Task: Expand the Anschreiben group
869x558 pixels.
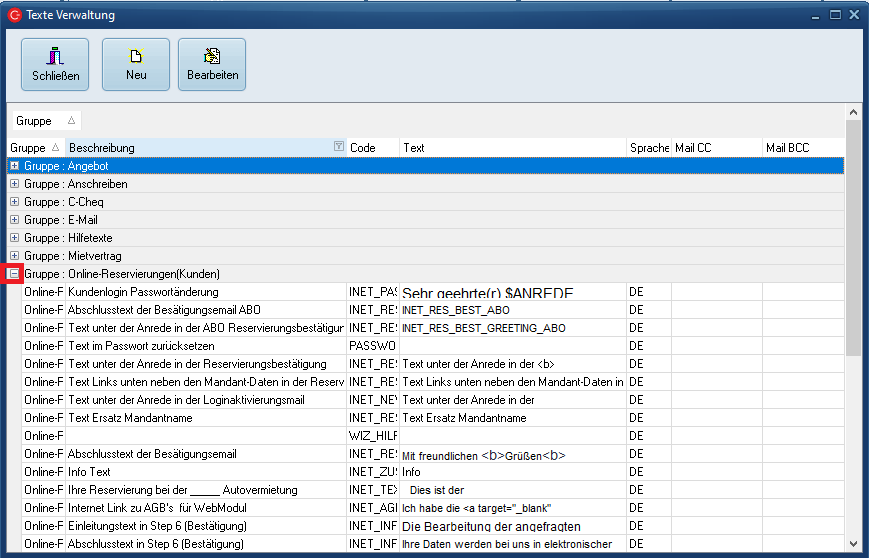Action: [x=14, y=184]
